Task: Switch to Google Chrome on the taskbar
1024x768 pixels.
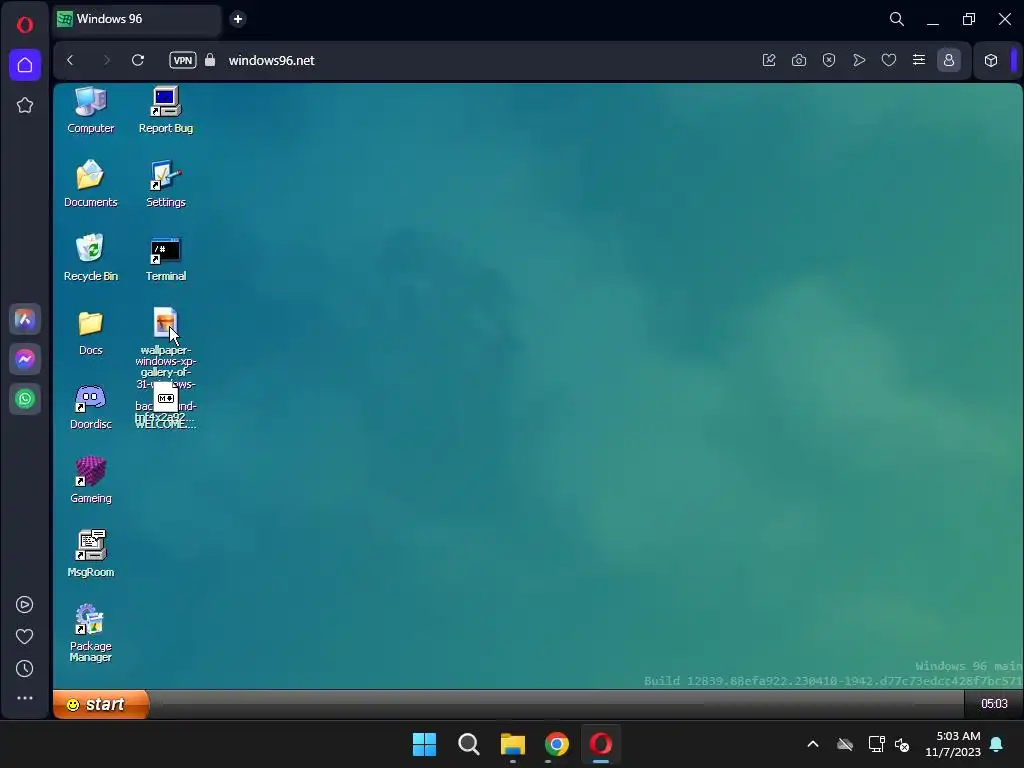Action: [x=557, y=744]
